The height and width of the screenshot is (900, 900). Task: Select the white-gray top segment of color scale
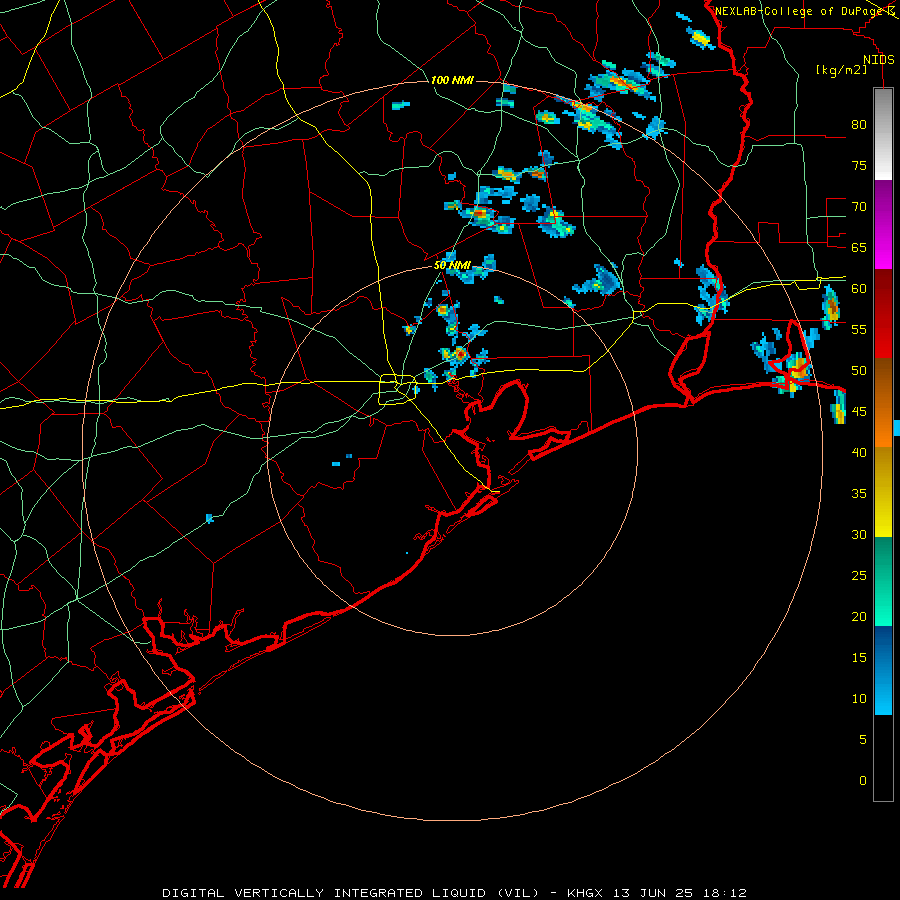[883, 134]
